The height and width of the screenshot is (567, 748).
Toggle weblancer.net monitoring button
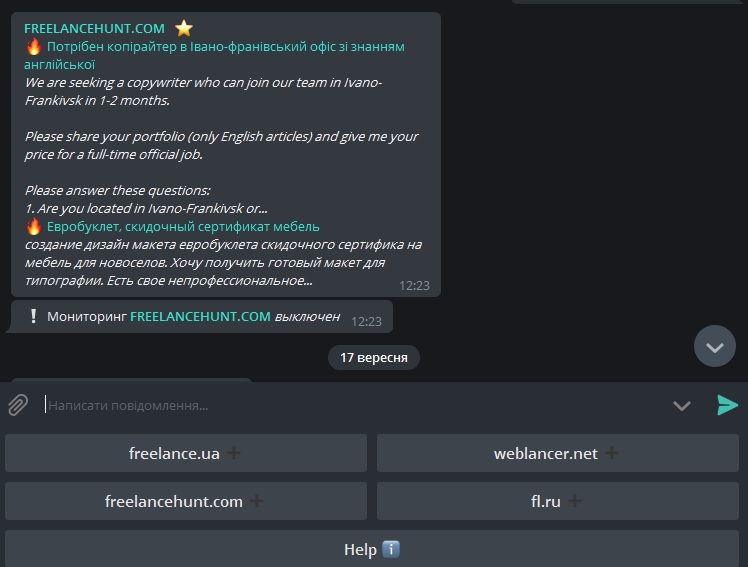[x=557, y=453]
